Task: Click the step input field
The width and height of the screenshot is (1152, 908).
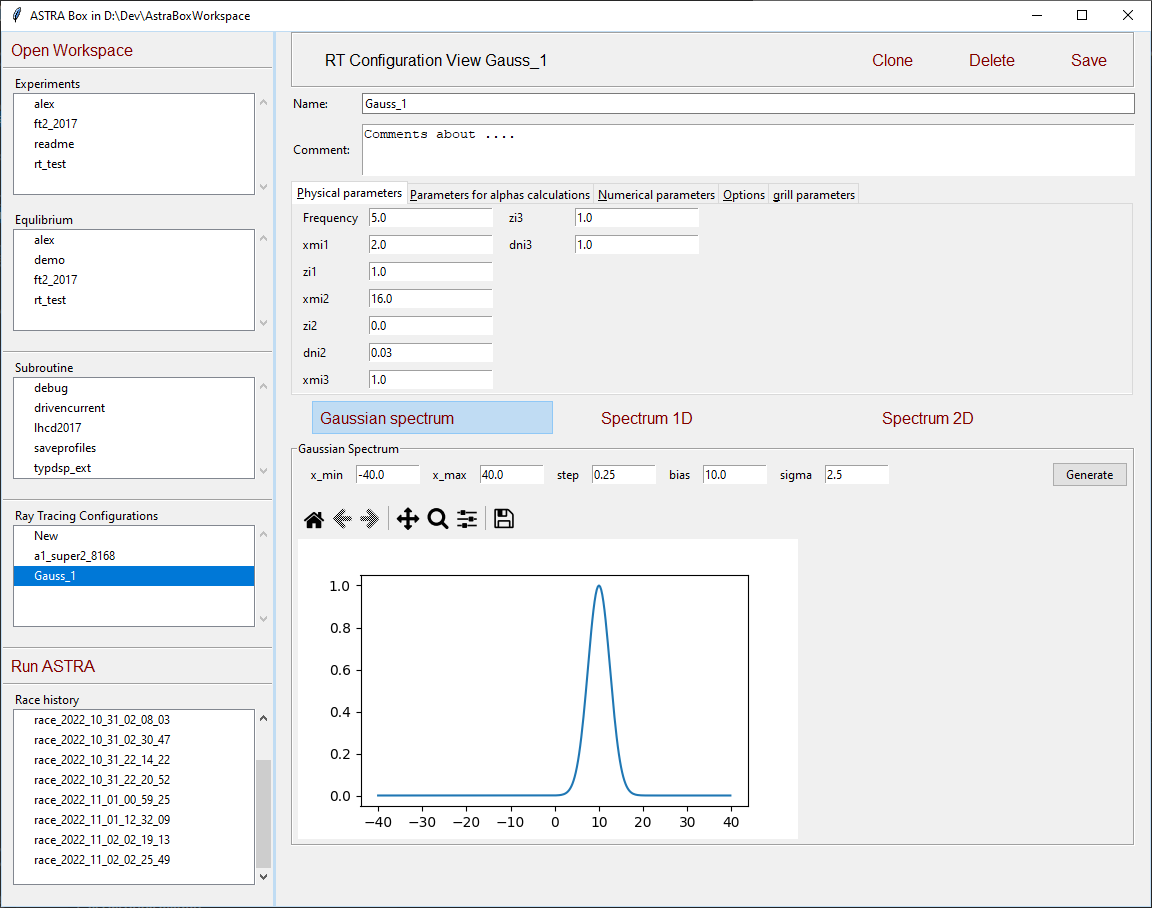Action: click(624, 475)
